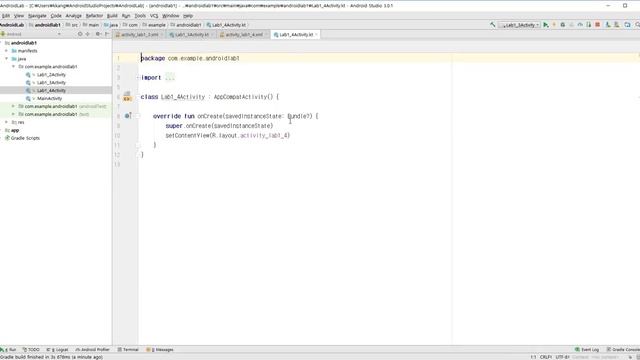Switch to the Lab1_3Activity.kt tab
Screen dimensions: 640x360
(x=192, y=35)
